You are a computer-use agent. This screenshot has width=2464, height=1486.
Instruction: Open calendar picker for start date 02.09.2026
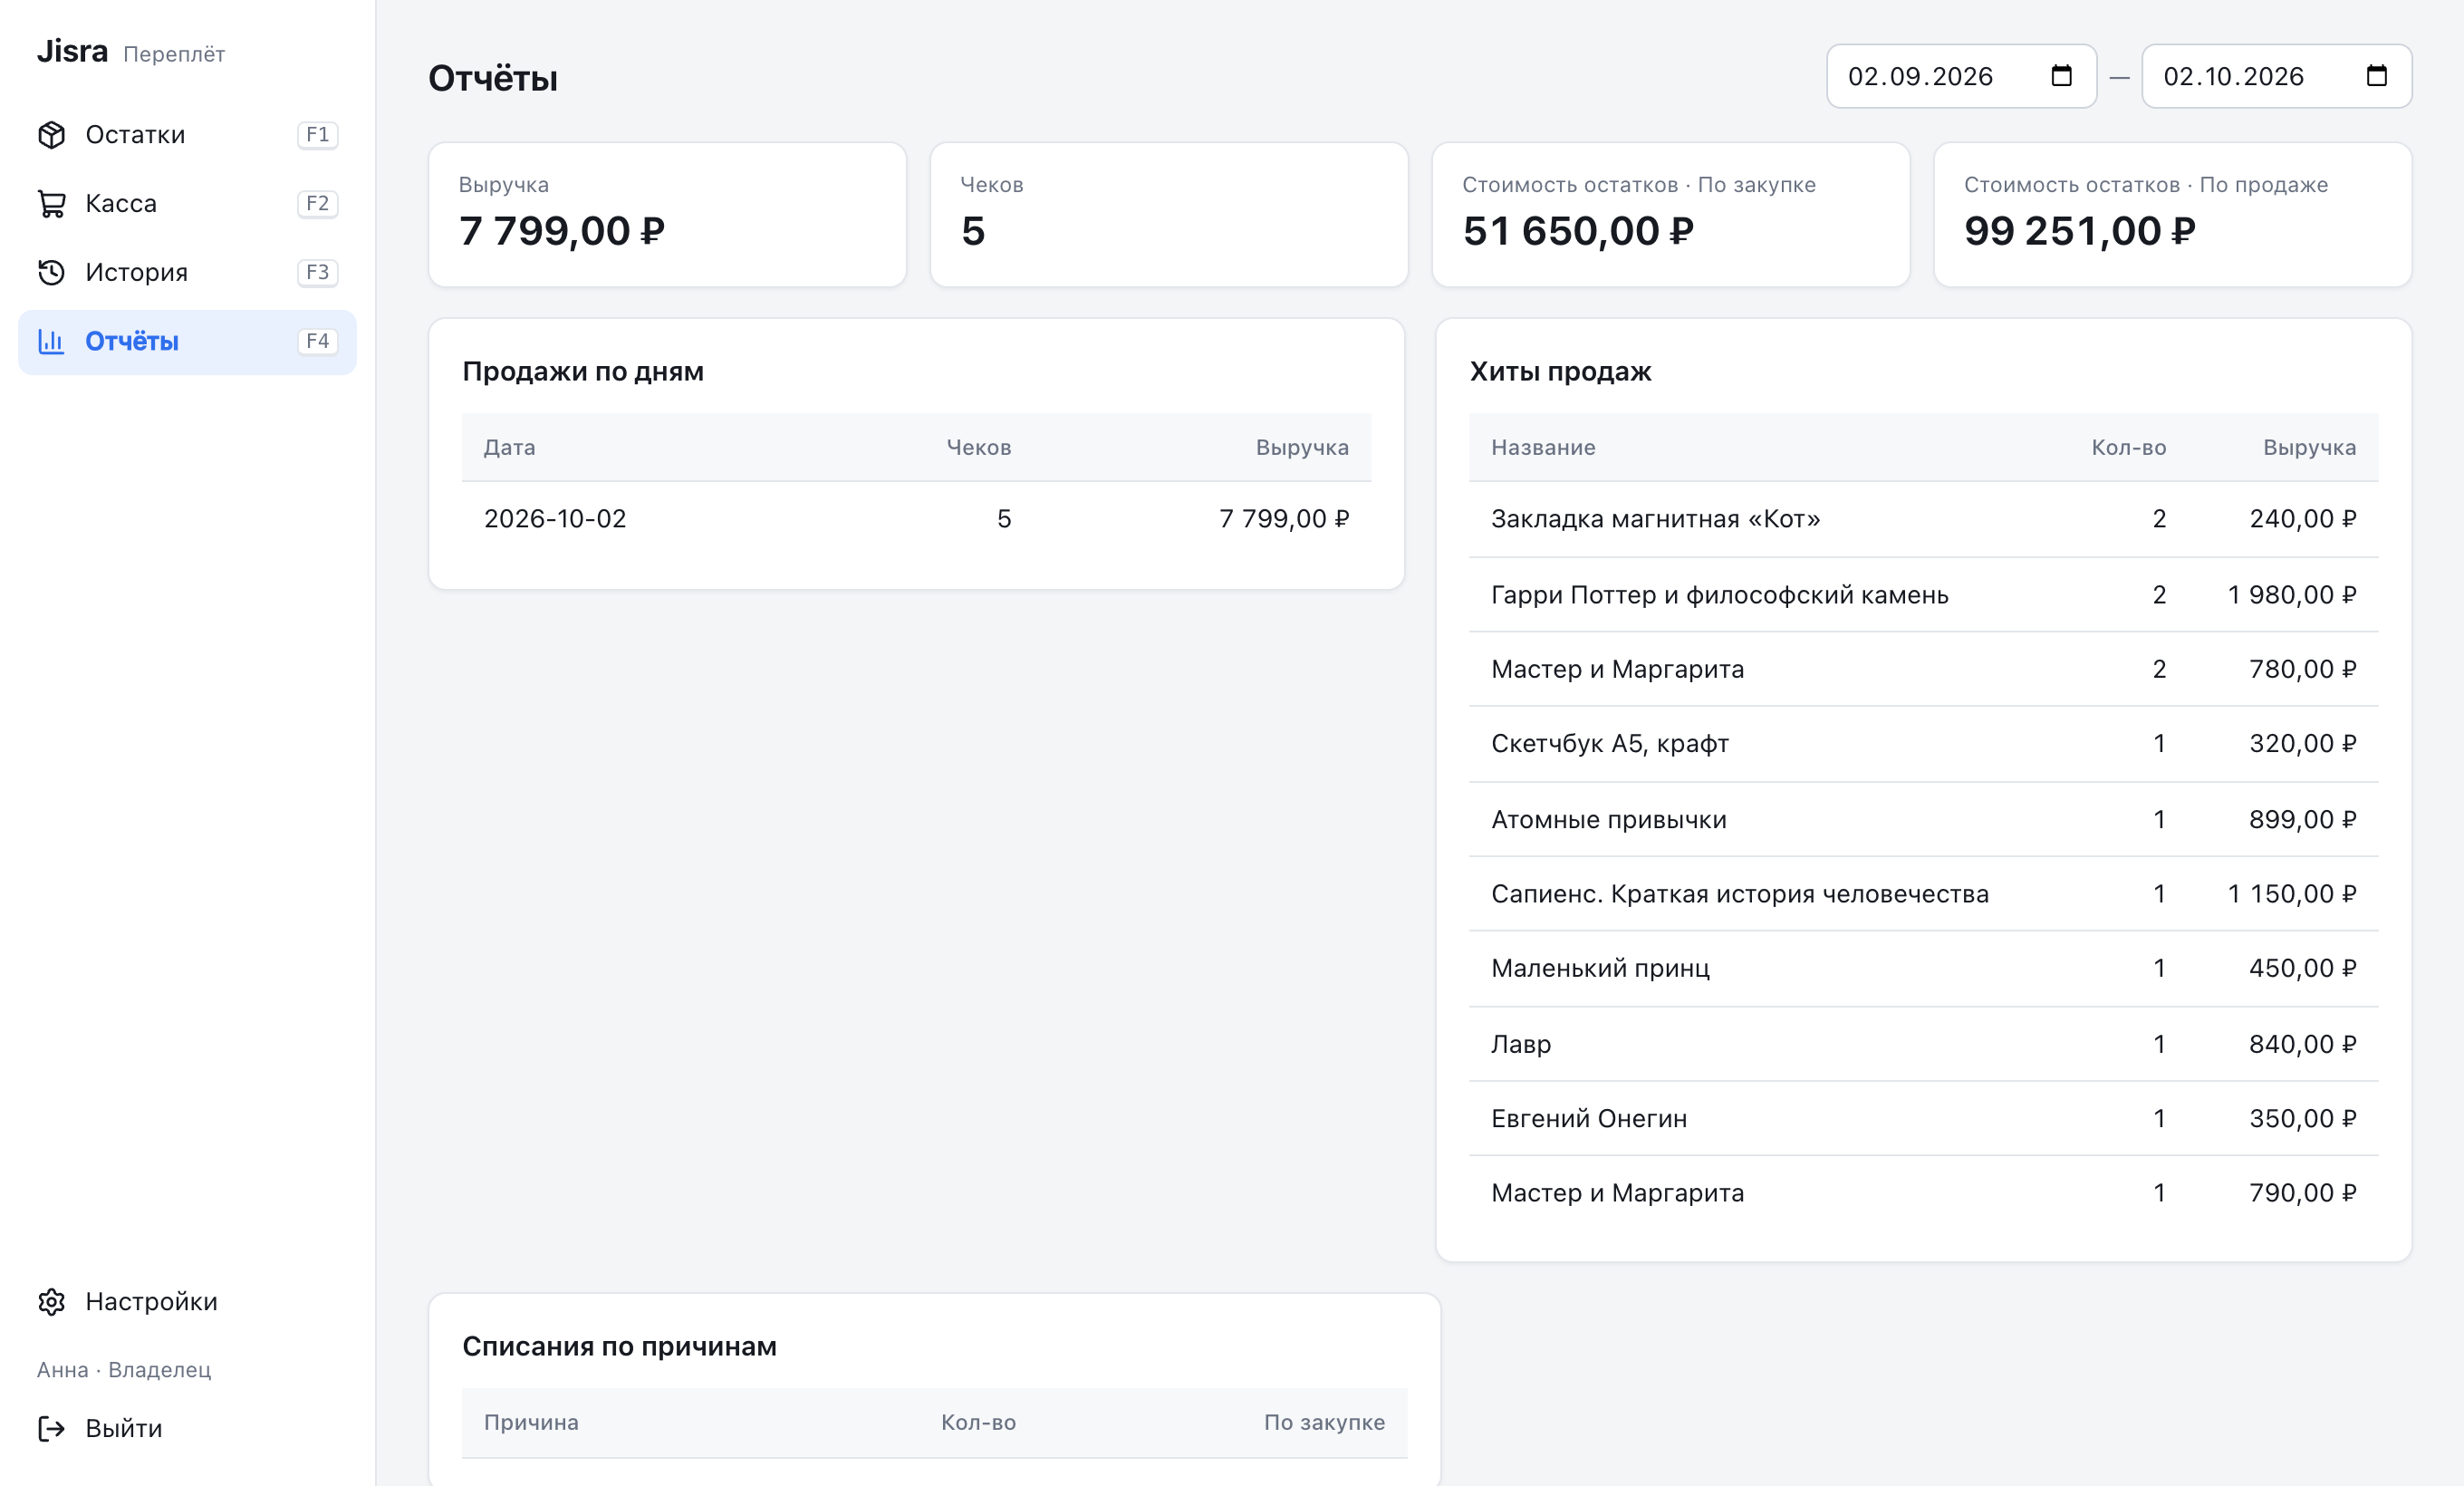pos(2061,76)
